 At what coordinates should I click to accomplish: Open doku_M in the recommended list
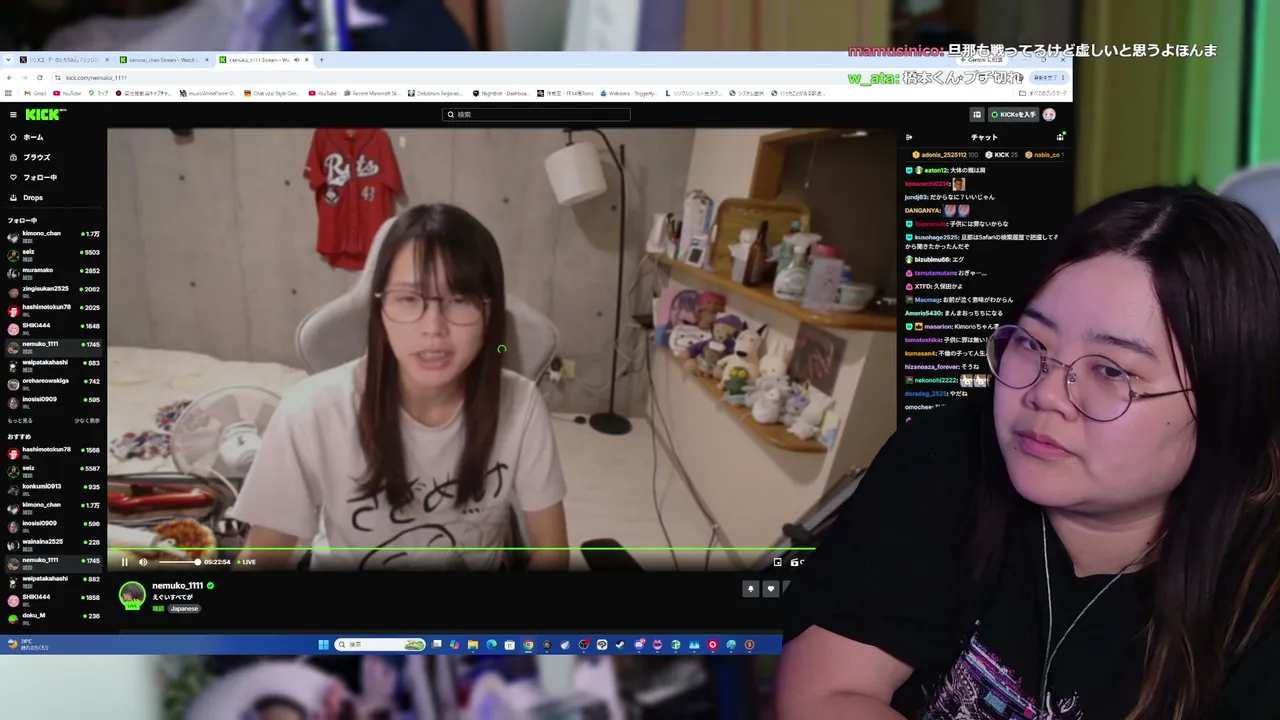pos(53,617)
